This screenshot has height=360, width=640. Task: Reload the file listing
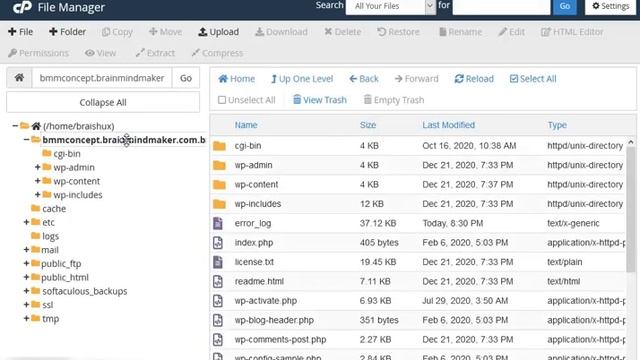(x=474, y=79)
